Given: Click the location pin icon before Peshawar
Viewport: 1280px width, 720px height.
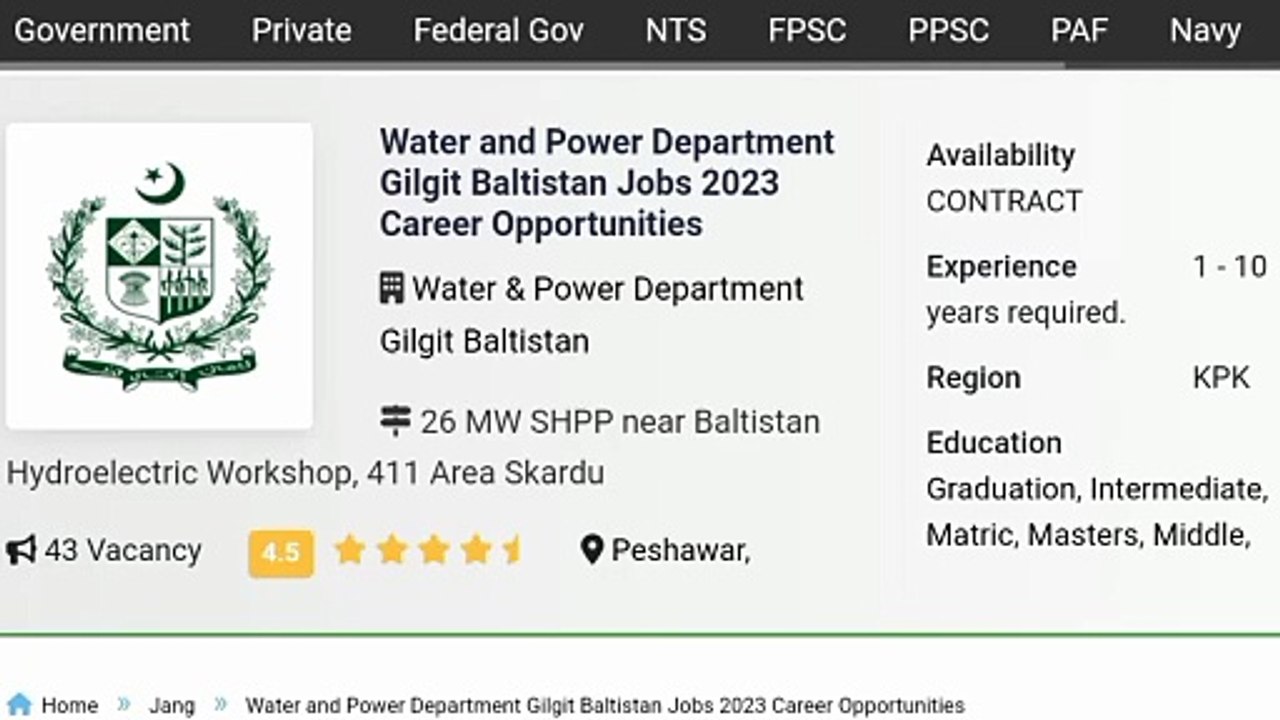Looking at the screenshot, I should [x=593, y=549].
